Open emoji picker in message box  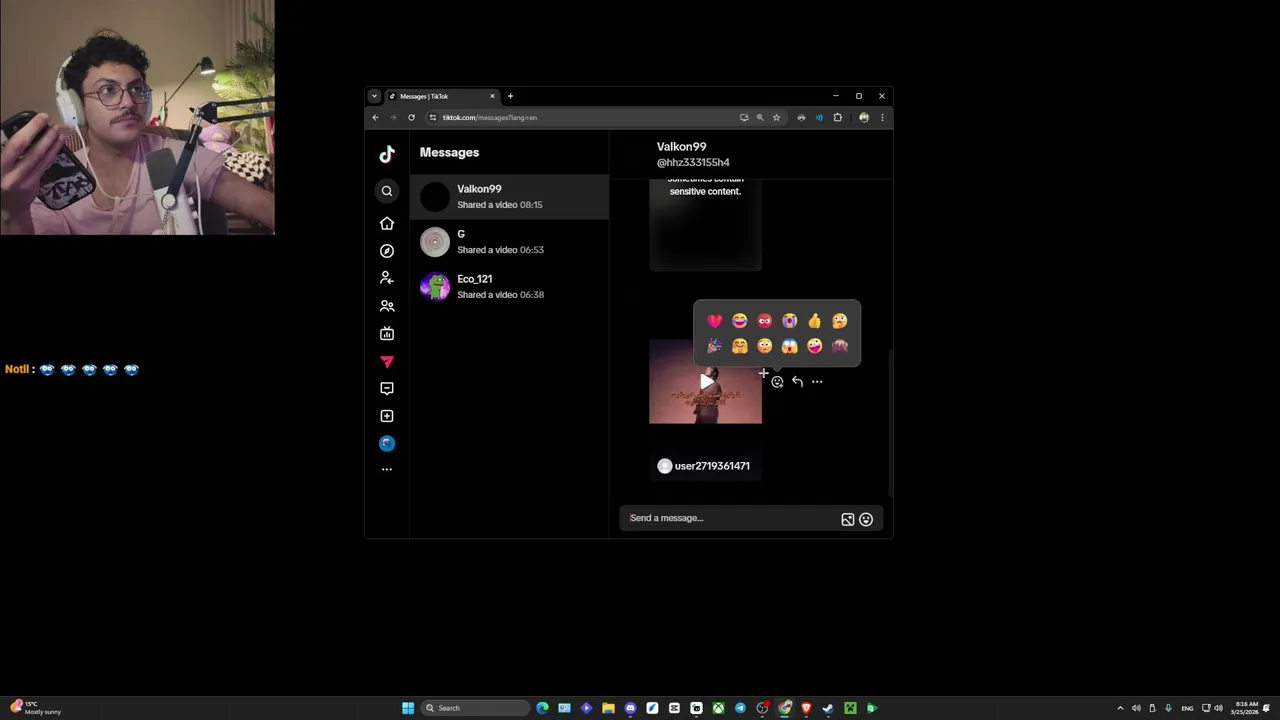coord(866,519)
